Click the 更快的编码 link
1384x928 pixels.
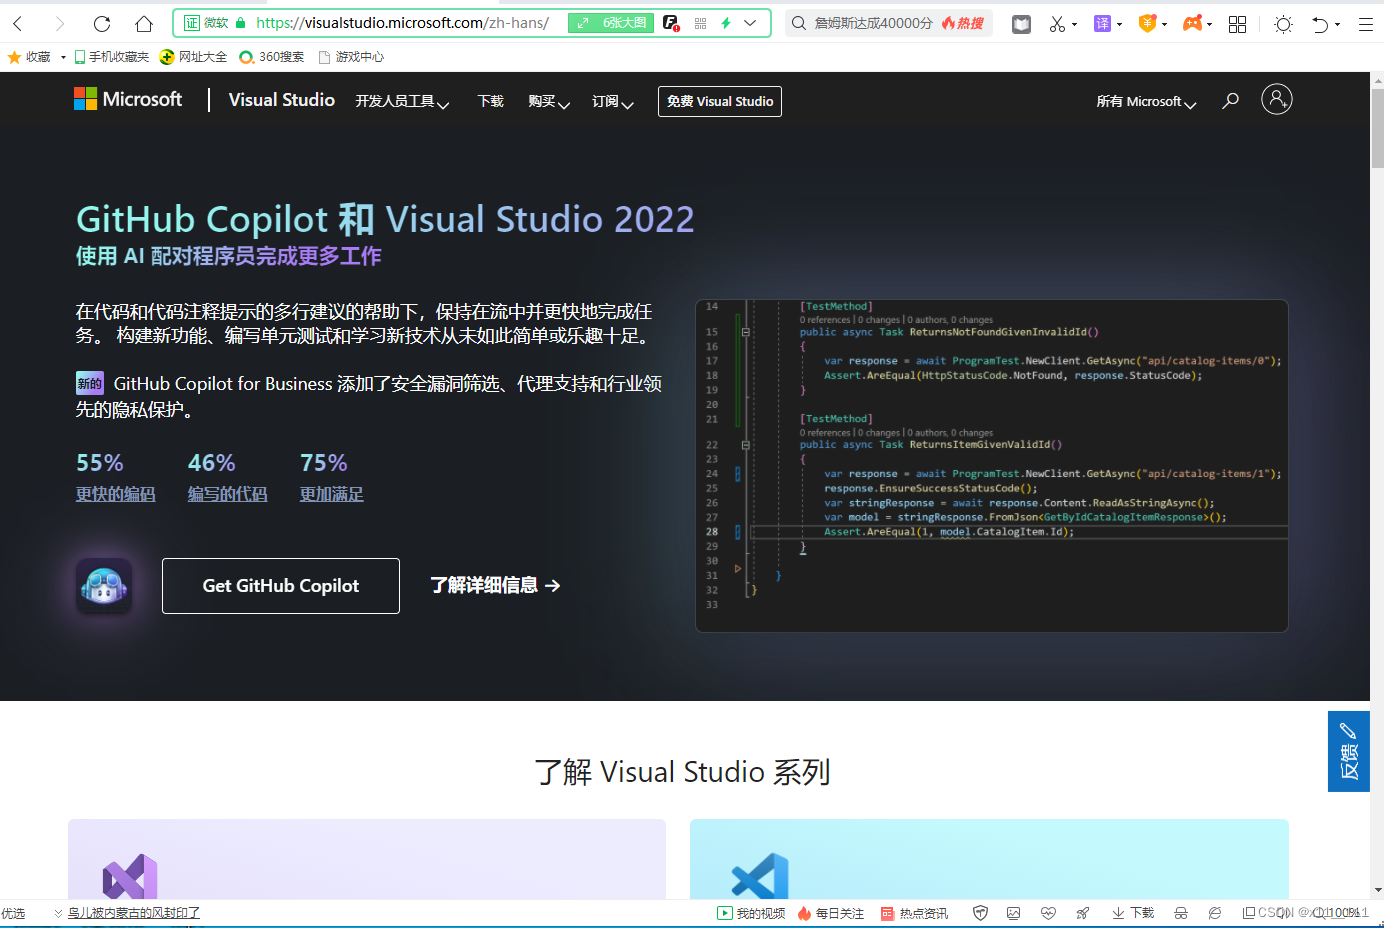click(116, 494)
